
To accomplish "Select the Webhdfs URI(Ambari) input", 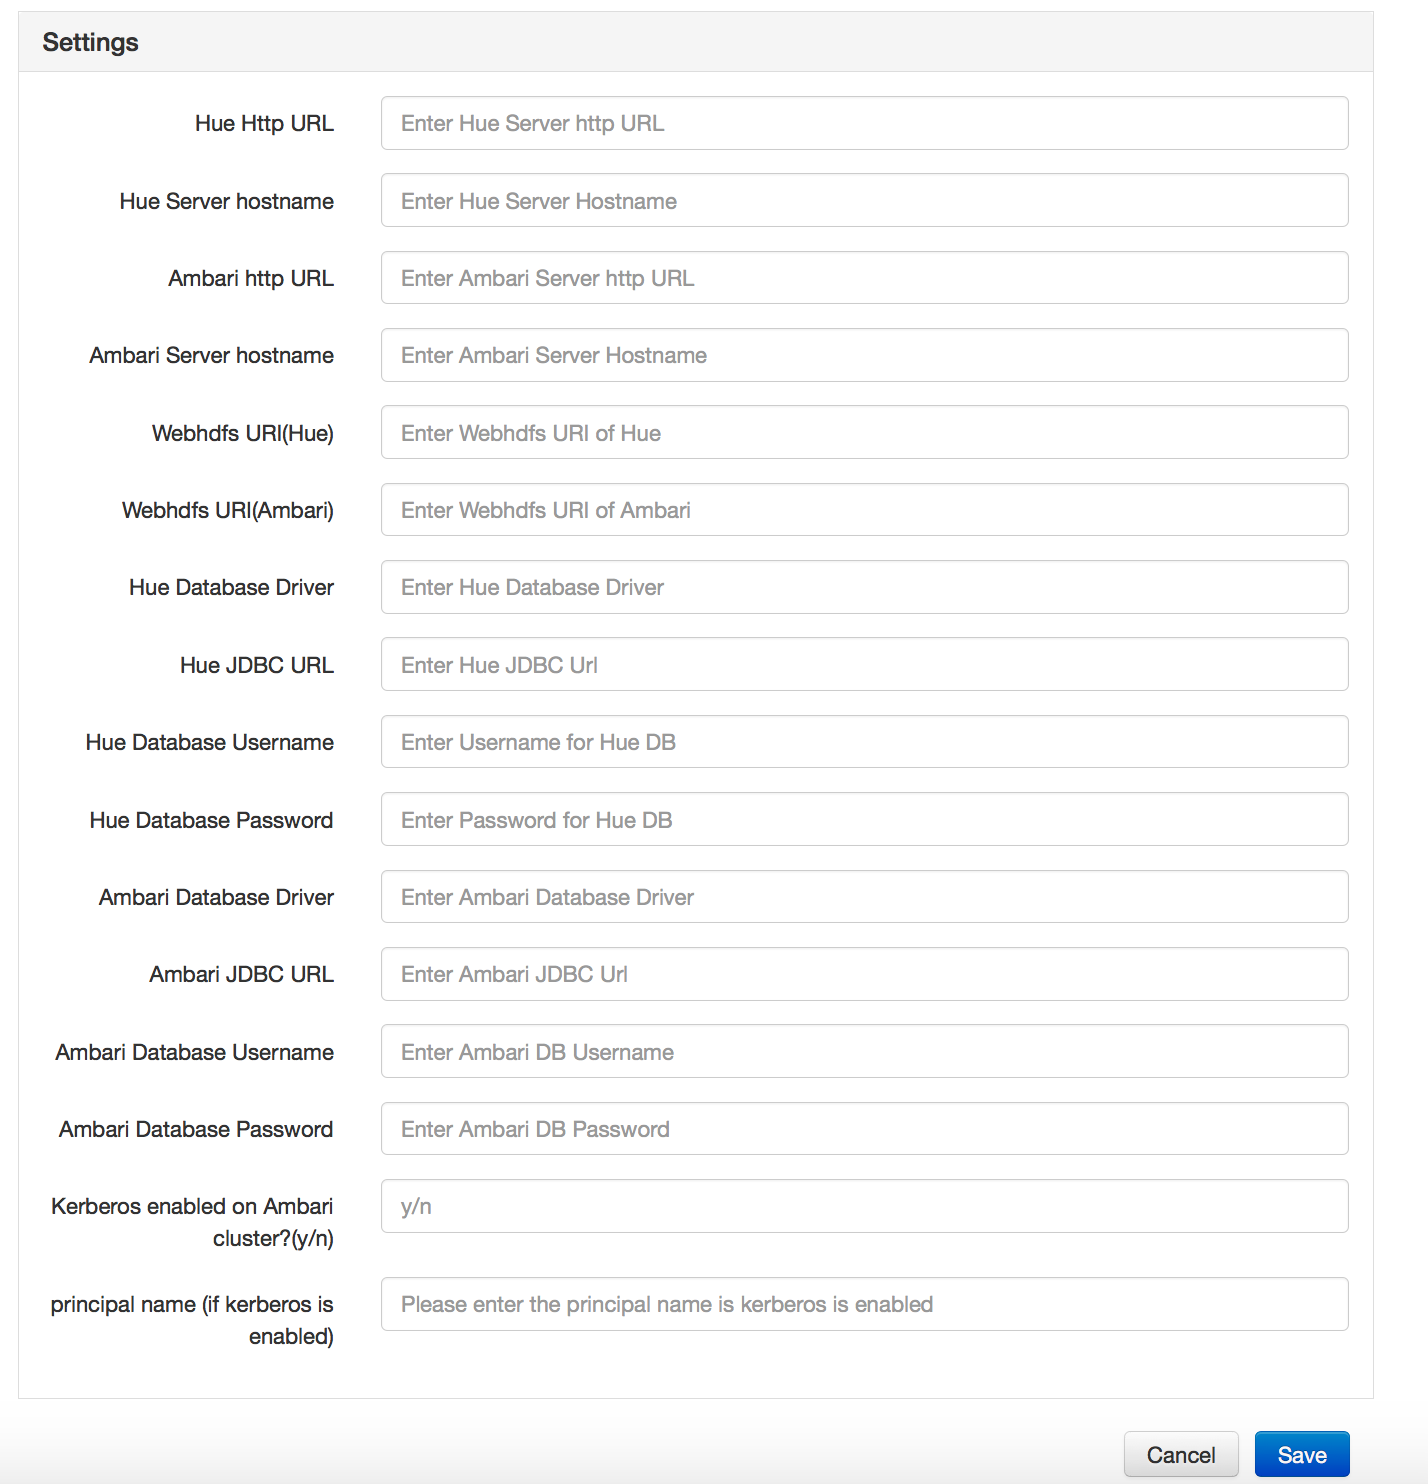I will coord(863,510).
